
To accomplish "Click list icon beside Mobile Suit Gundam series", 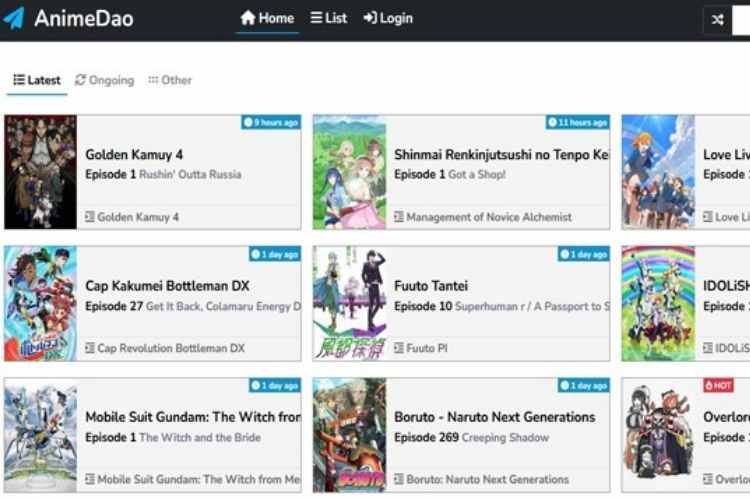I will point(90,479).
